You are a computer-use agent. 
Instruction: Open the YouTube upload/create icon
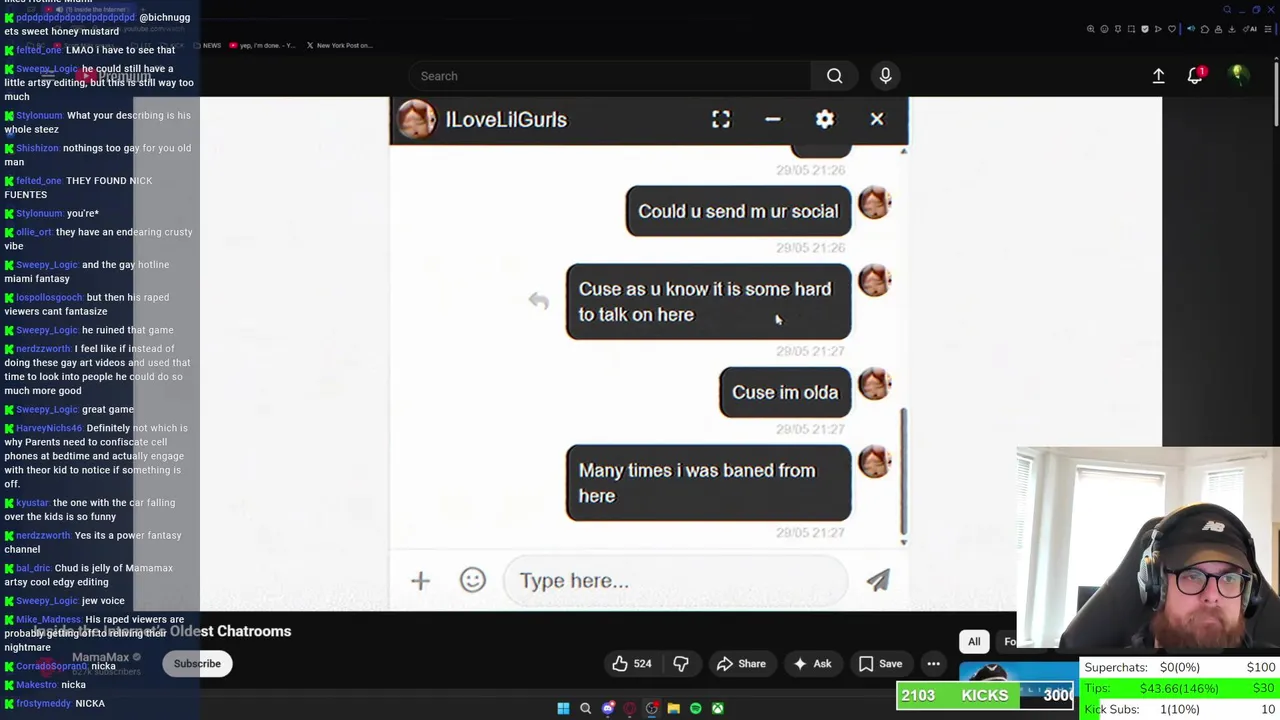[x=1158, y=76]
